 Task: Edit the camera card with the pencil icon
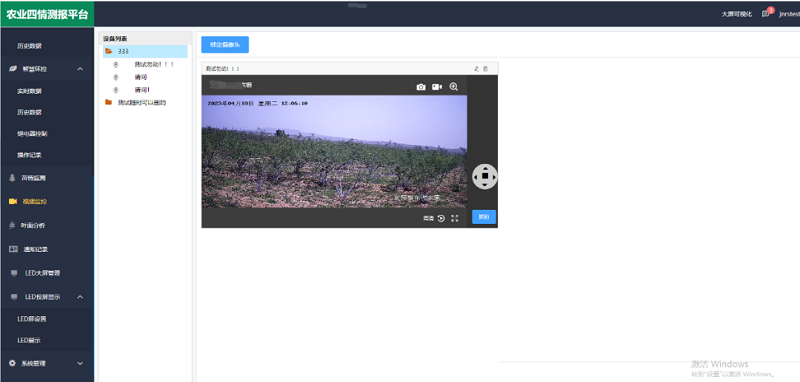477,69
